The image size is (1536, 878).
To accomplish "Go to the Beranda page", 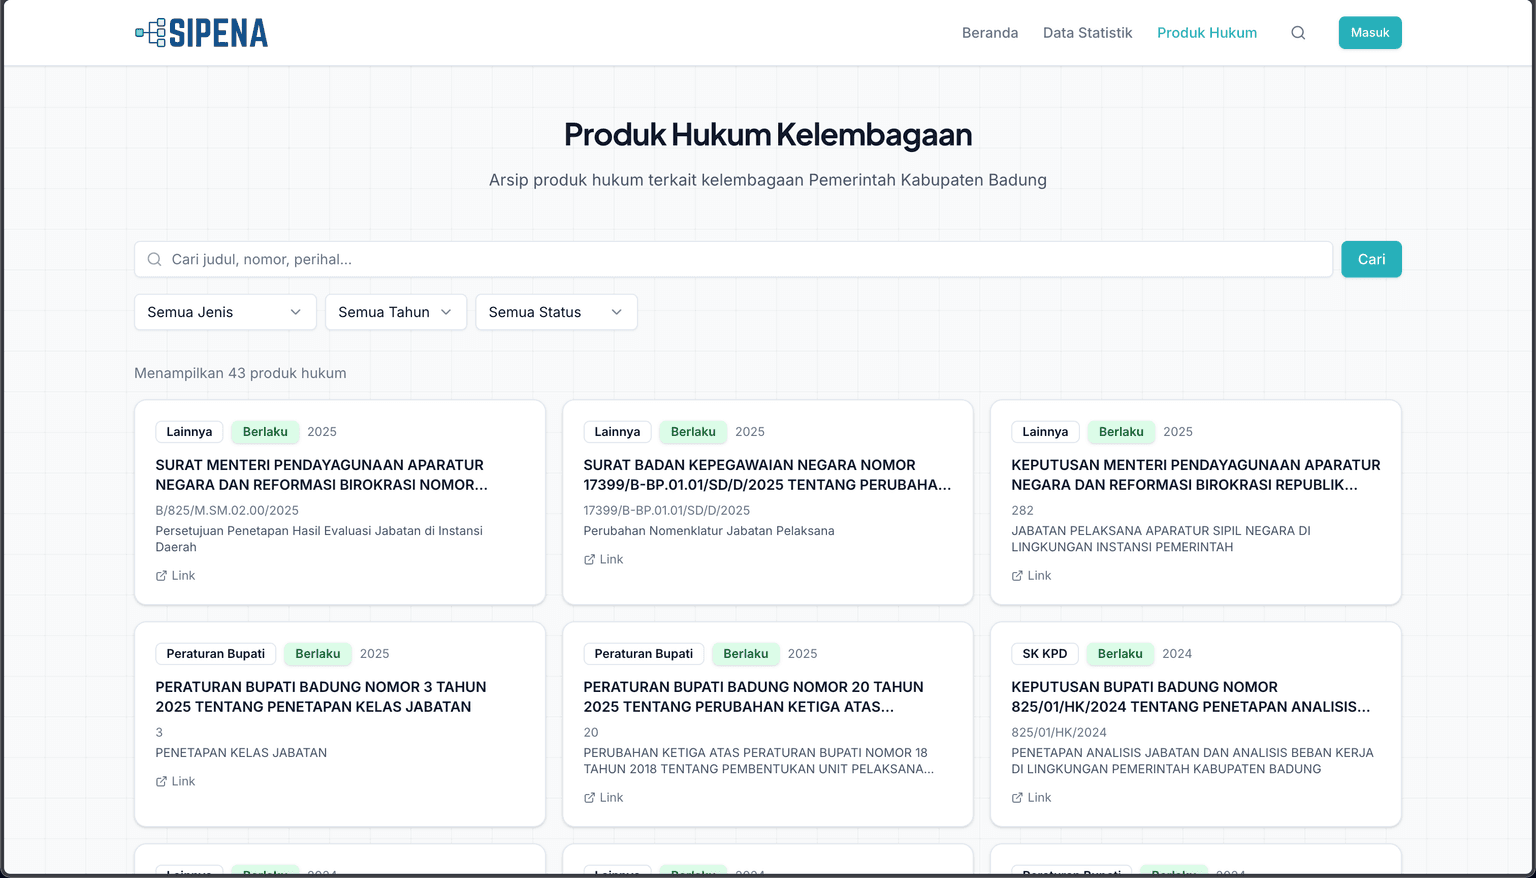I will [x=989, y=33].
